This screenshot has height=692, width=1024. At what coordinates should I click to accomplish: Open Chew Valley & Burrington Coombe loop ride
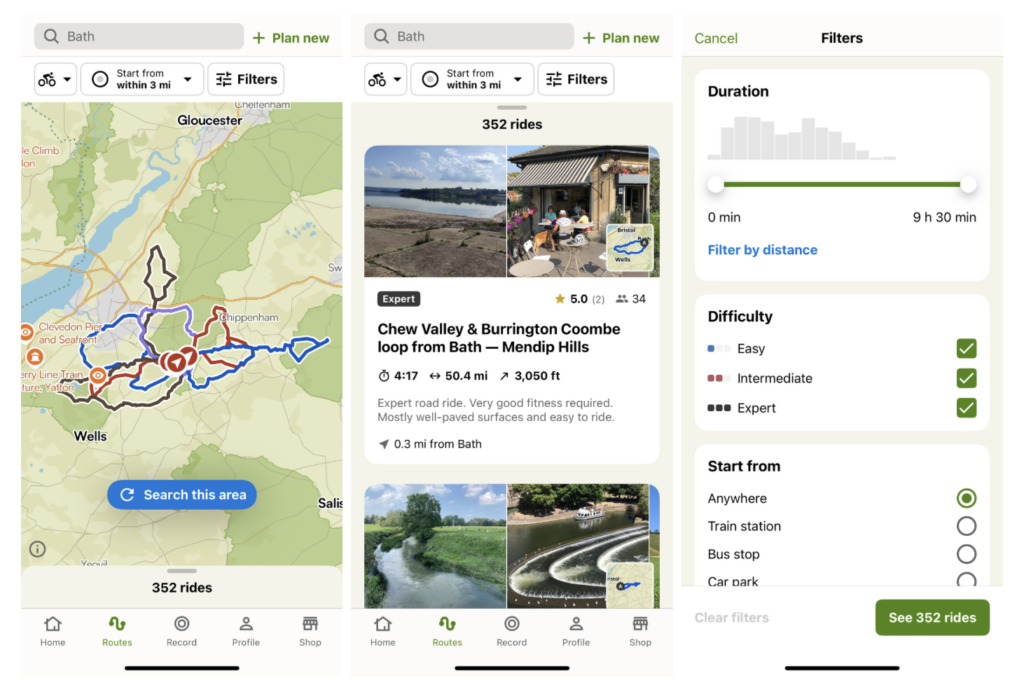(x=499, y=338)
